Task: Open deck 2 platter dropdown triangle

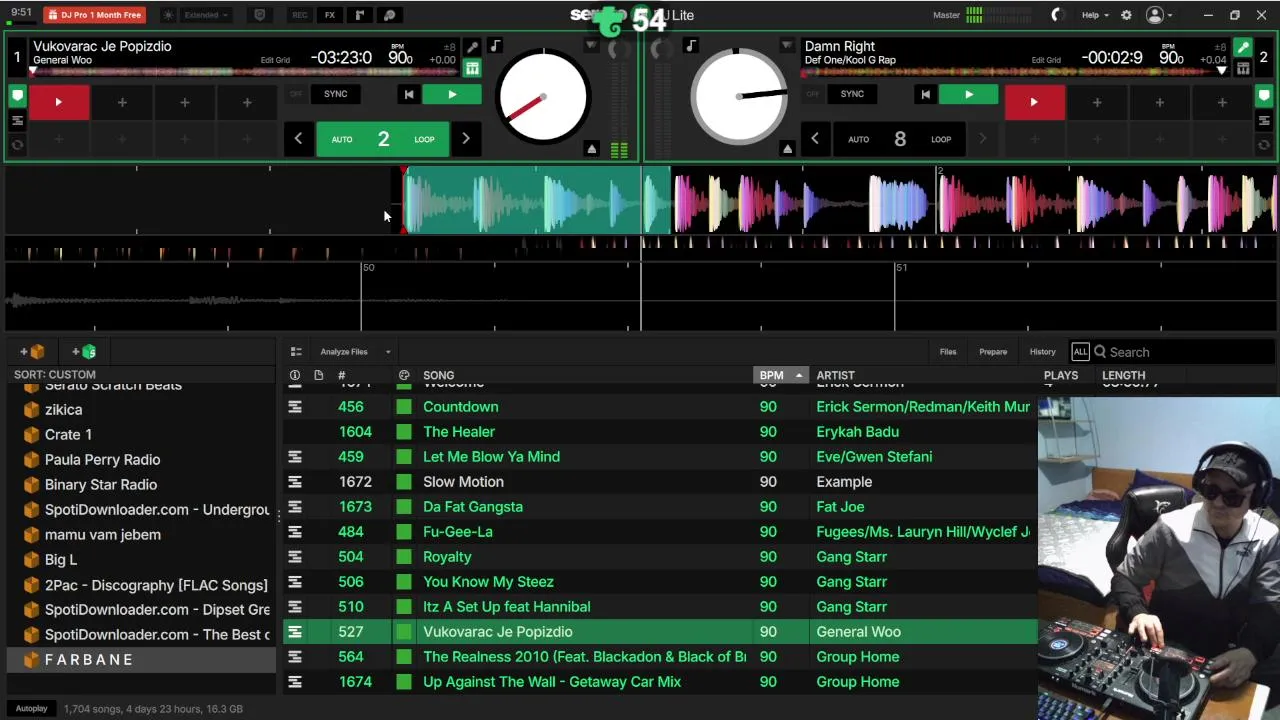Action: (x=787, y=46)
